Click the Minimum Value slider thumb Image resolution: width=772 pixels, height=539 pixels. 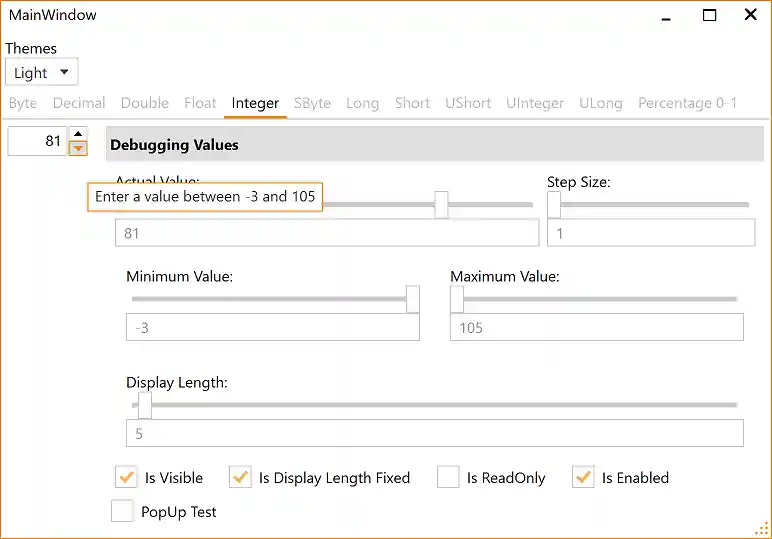tap(413, 299)
